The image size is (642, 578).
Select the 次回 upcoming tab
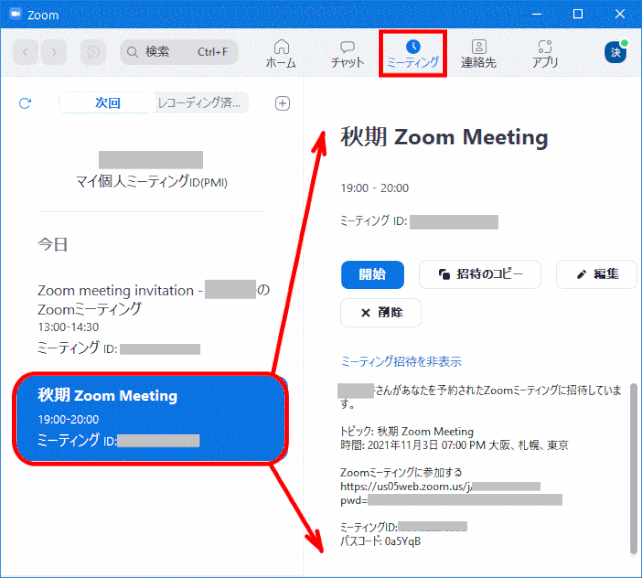[108, 102]
